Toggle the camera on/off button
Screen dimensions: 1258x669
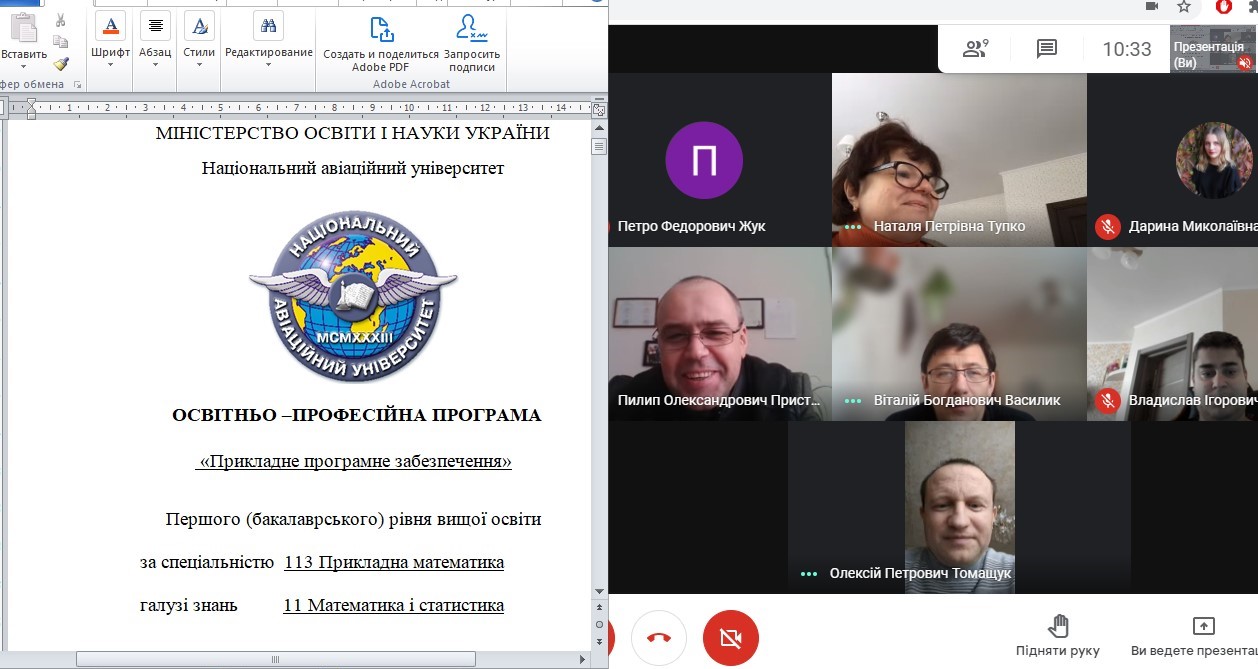730,638
